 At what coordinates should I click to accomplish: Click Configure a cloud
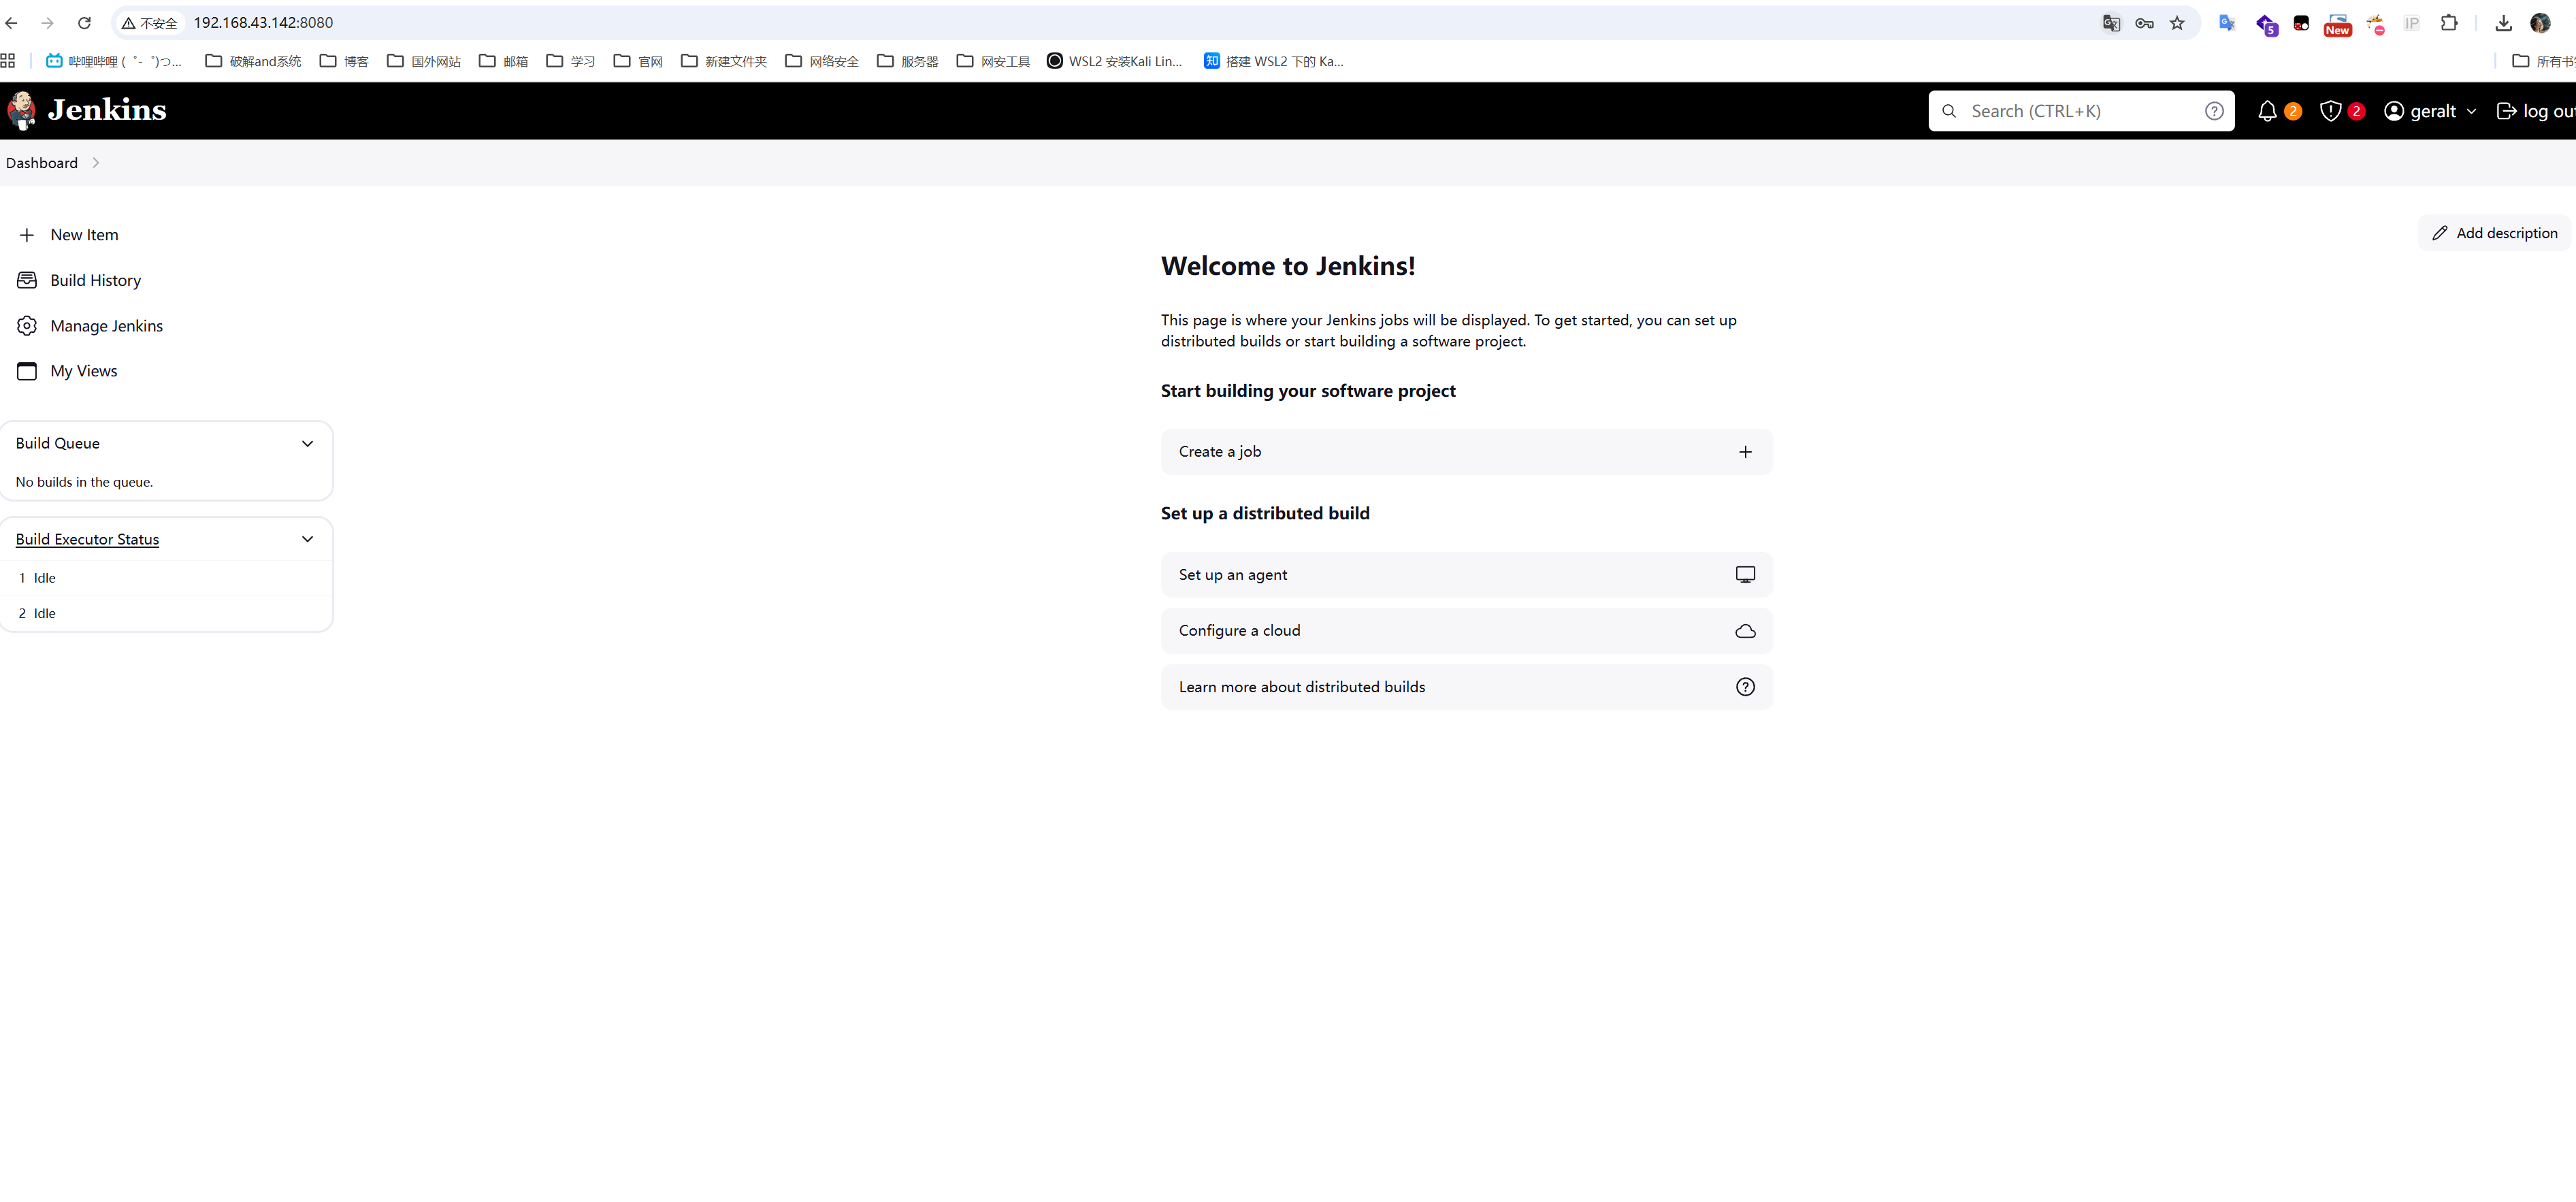click(x=1466, y=631)
